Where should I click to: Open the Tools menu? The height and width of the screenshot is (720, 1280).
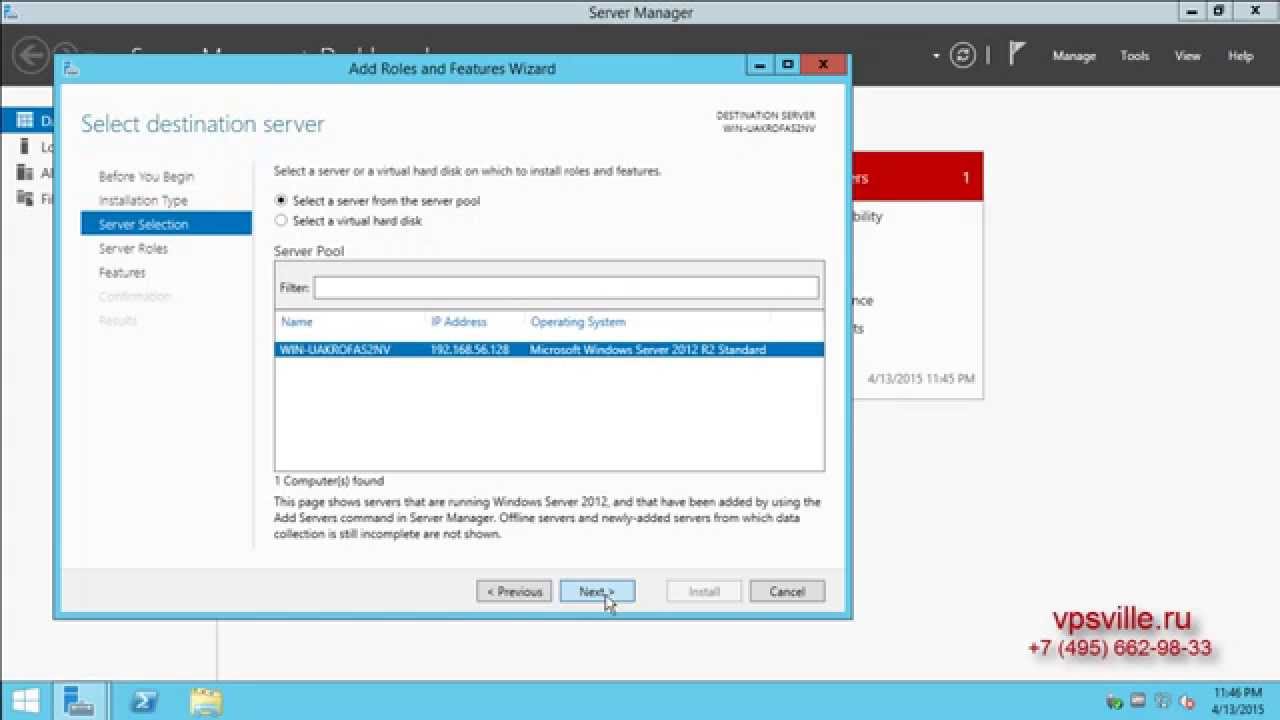[x=1134, y=56]
